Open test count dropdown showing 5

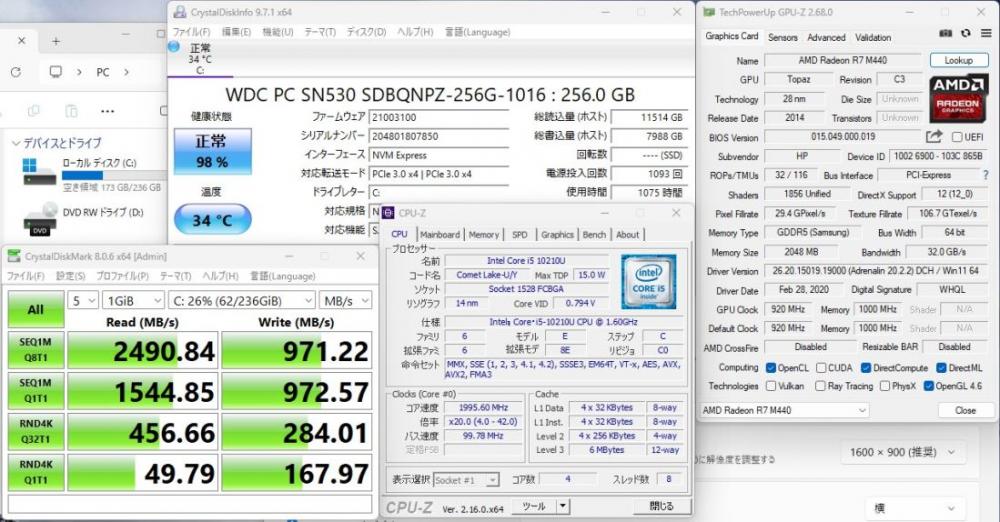pos(84,300)
